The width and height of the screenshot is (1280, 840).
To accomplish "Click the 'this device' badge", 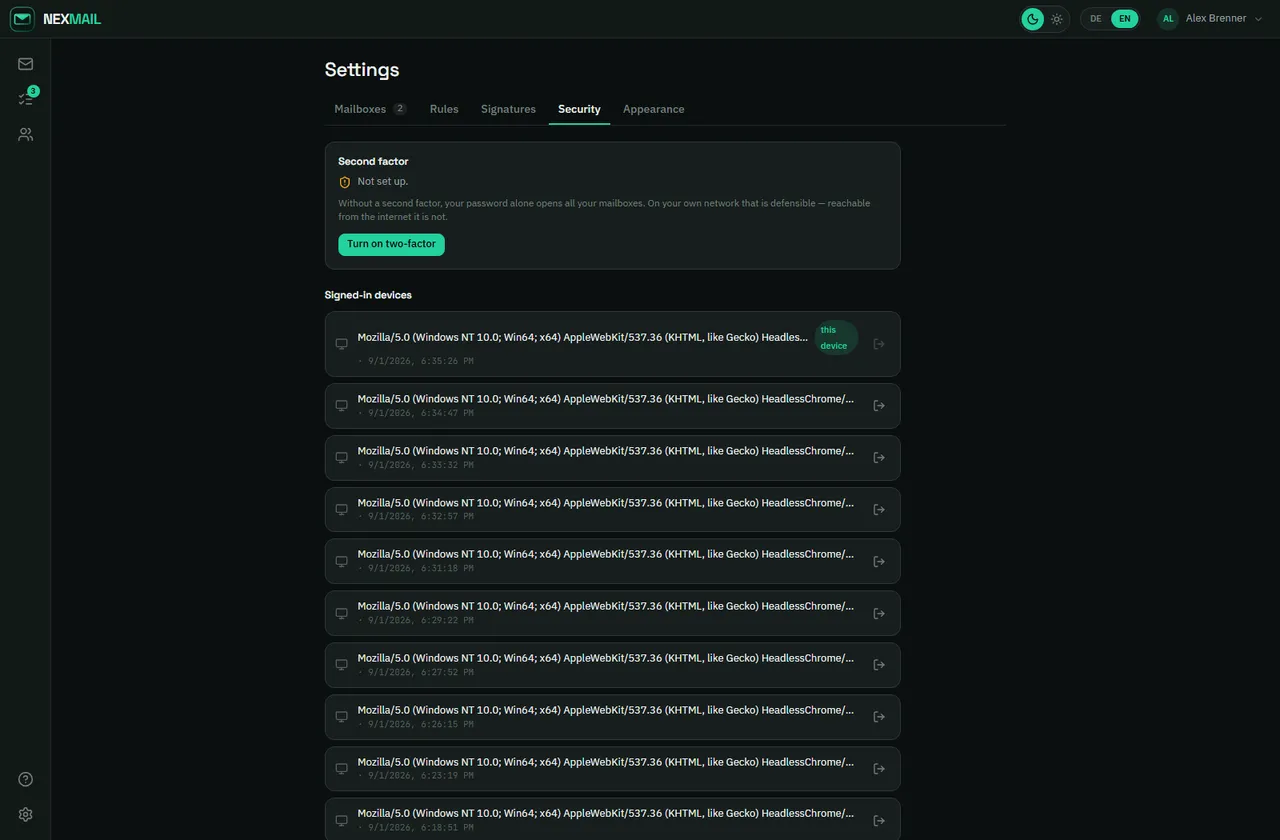I will (x=836, y=338).
